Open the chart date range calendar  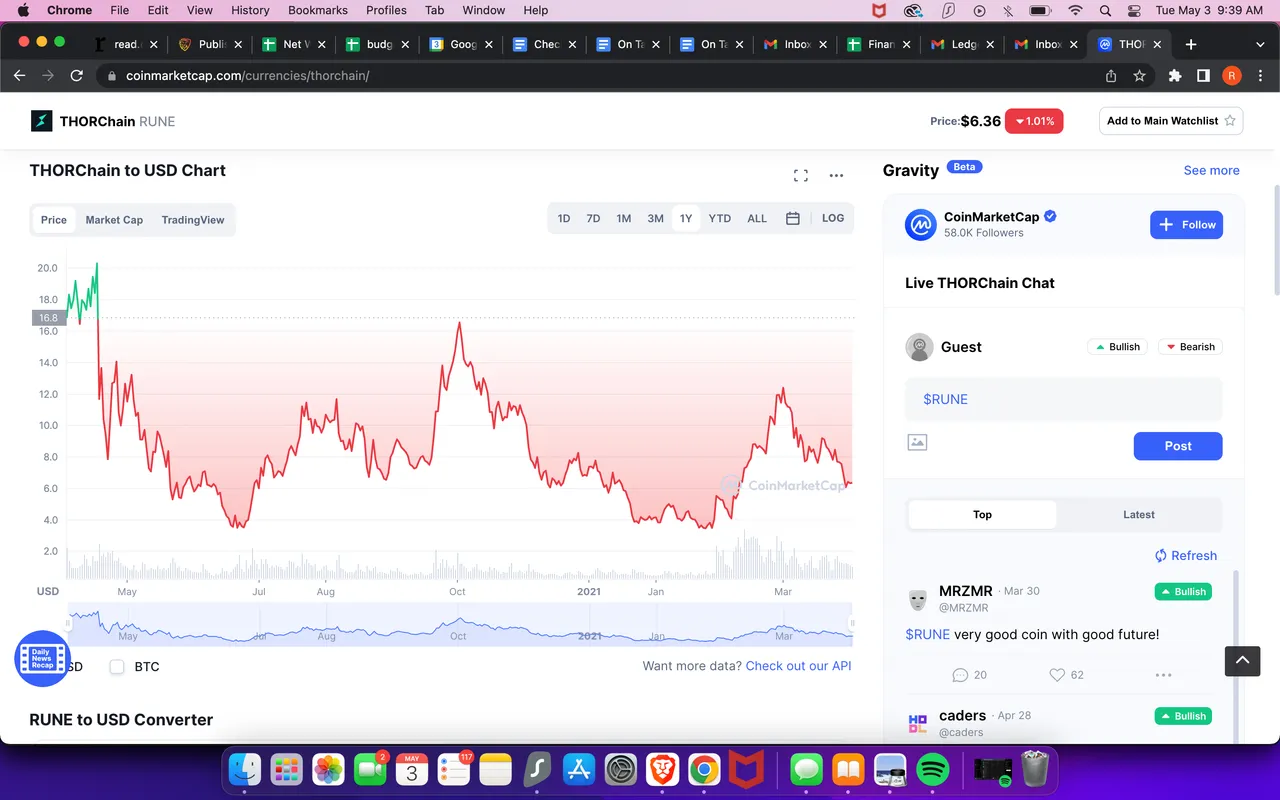pyautogui.click(x=792, y=218)
